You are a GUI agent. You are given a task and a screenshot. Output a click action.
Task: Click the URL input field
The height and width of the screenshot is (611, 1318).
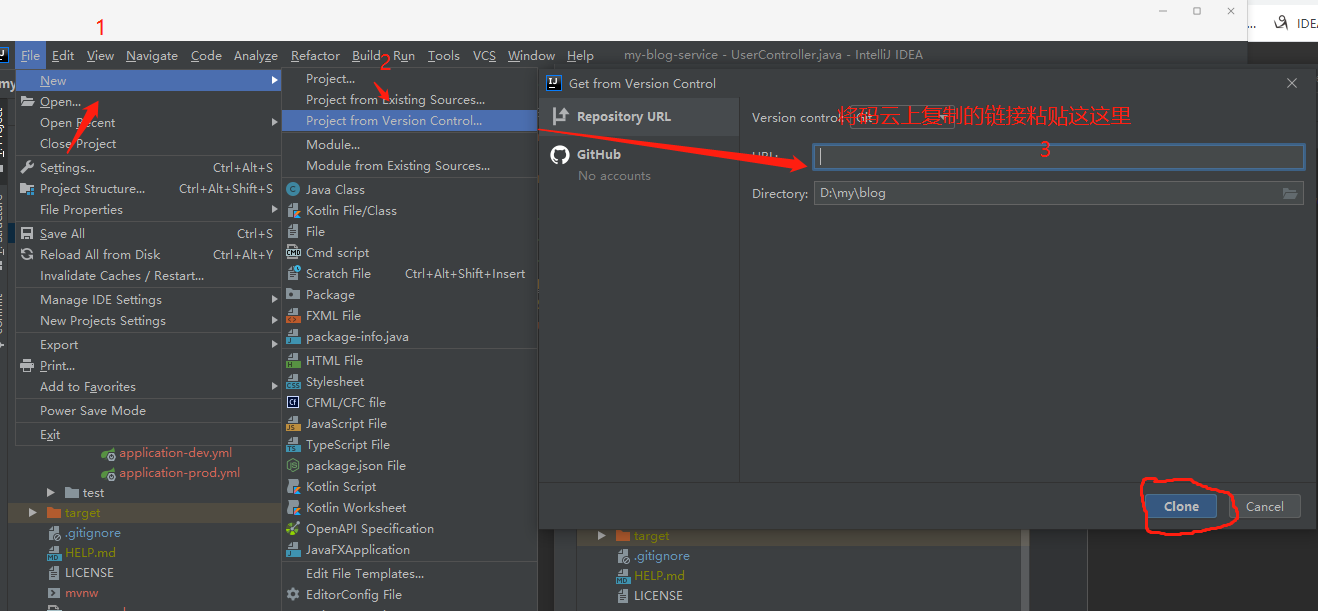point(1058,157)
